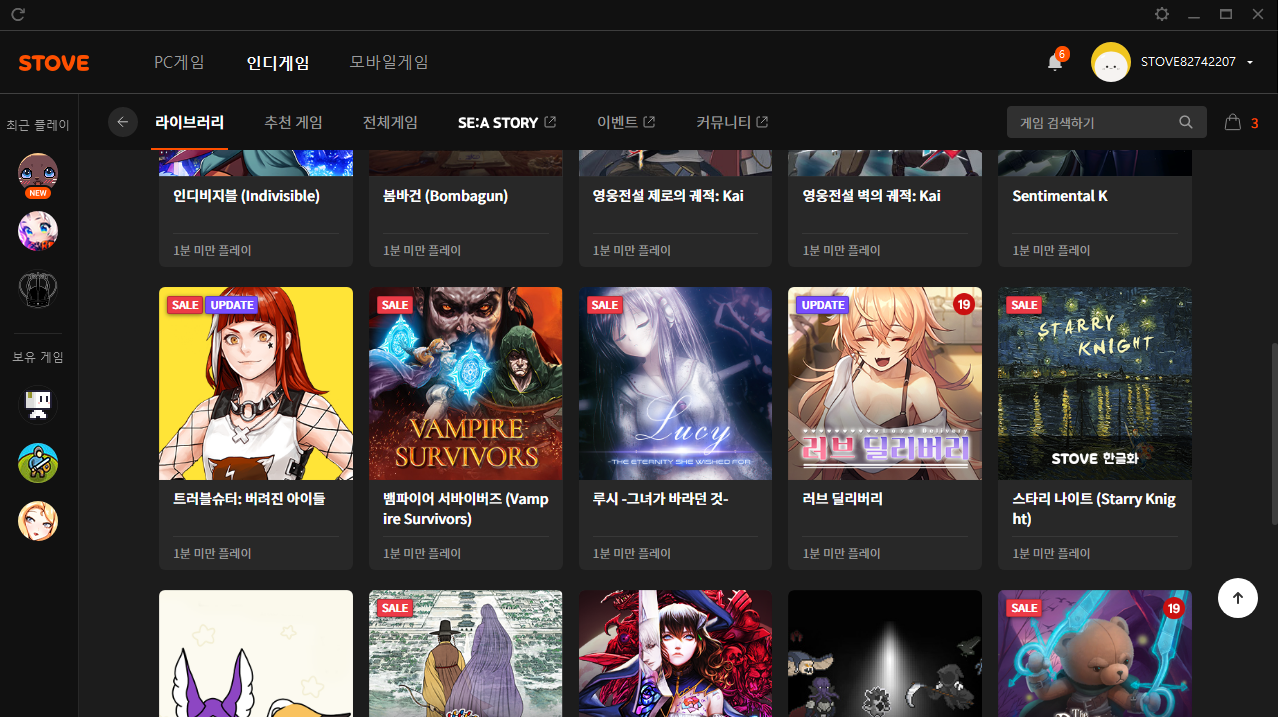Viewport: 1278px width, 717px height.
Task: Click the back arrow button
Action: point(123,122)
